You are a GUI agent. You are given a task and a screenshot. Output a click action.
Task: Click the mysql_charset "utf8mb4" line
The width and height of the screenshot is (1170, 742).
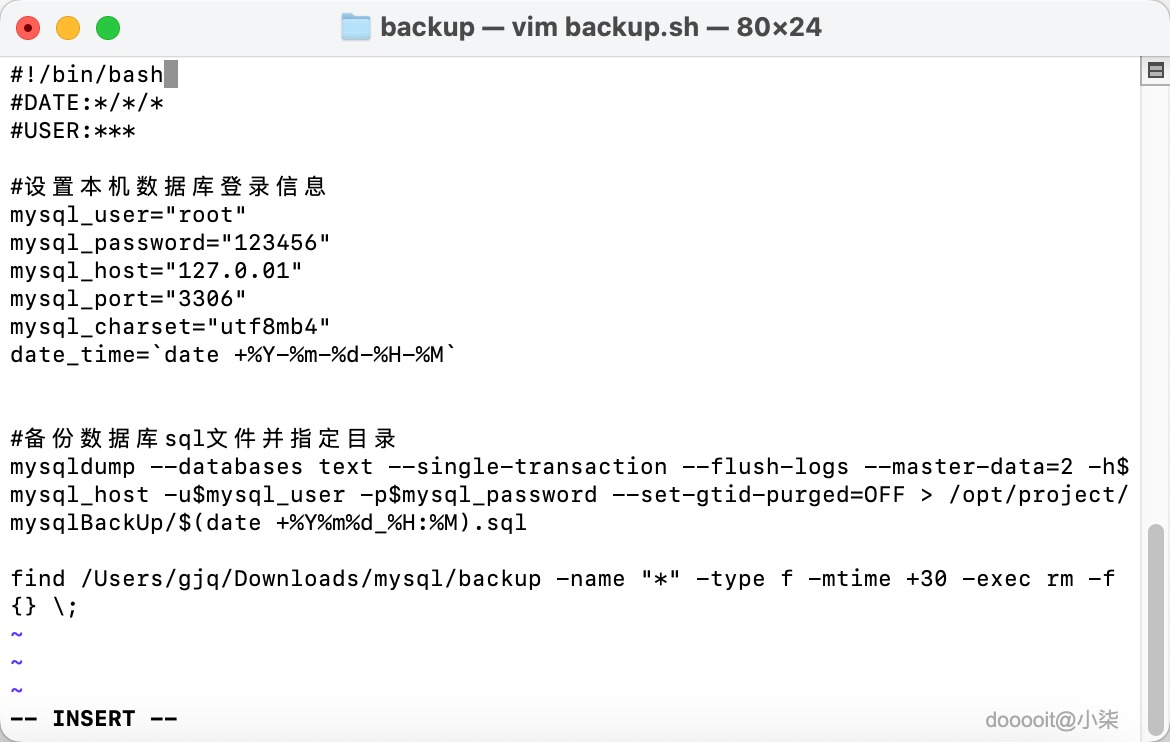tap(170, 327)
